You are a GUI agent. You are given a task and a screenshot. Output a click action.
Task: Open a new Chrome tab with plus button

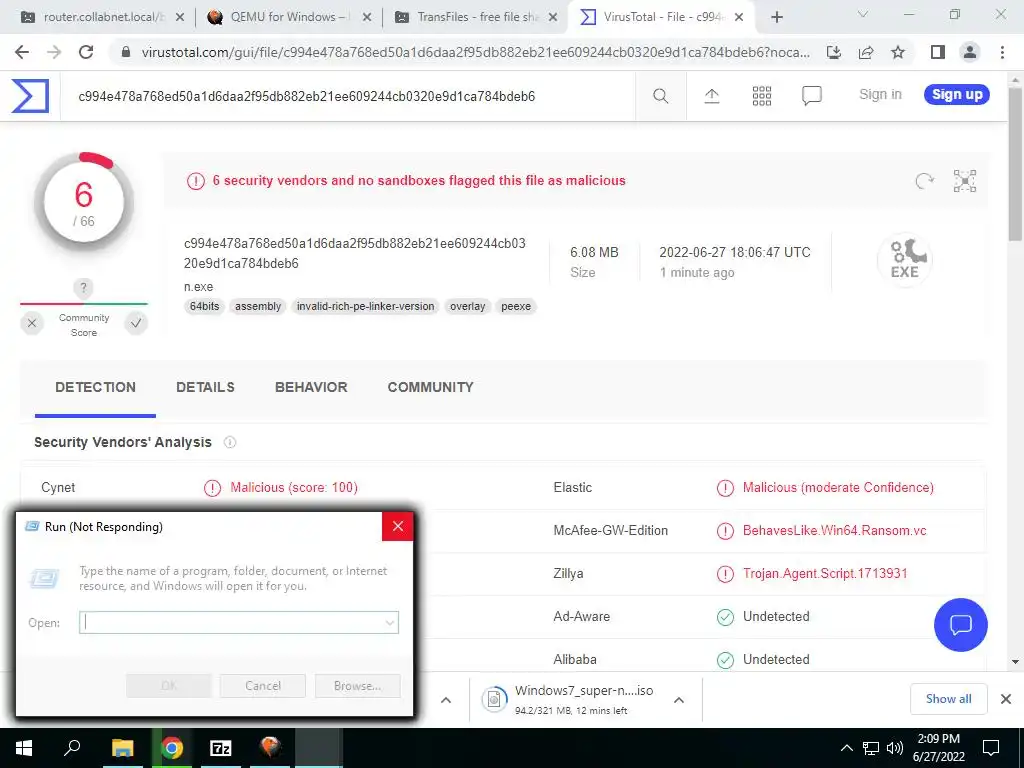(776, 18)
